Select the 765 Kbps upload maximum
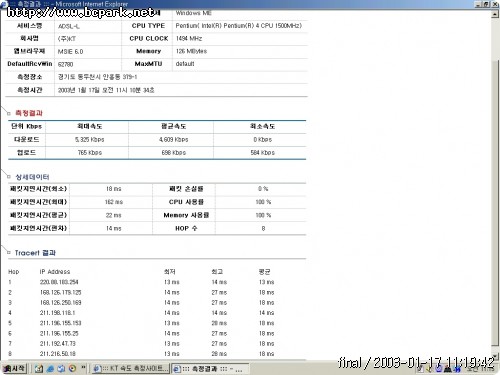500x375 pixels. [90, 153]
